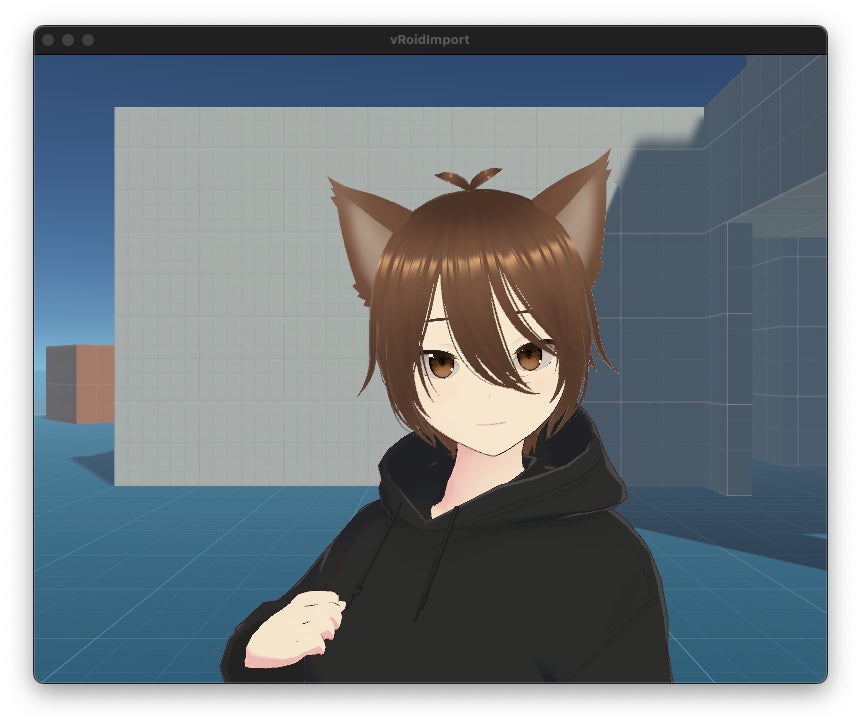The image size is (861, 725).
Task: Click the avatar's eye on the left
Action: tap(439, 364)
